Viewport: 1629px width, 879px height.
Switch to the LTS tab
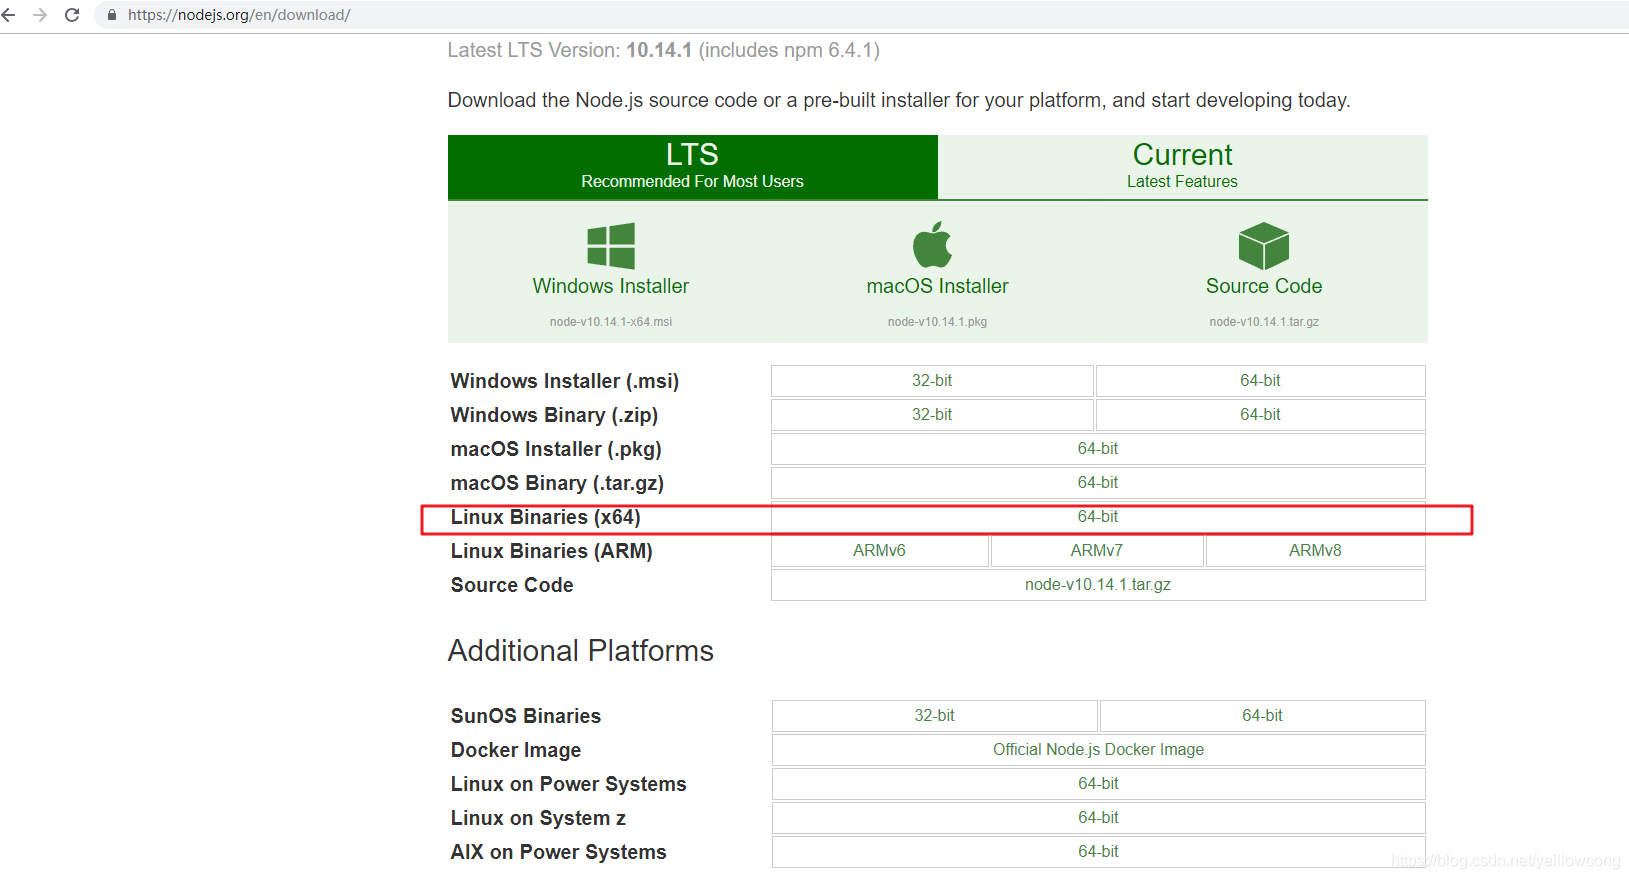(693, 167)
